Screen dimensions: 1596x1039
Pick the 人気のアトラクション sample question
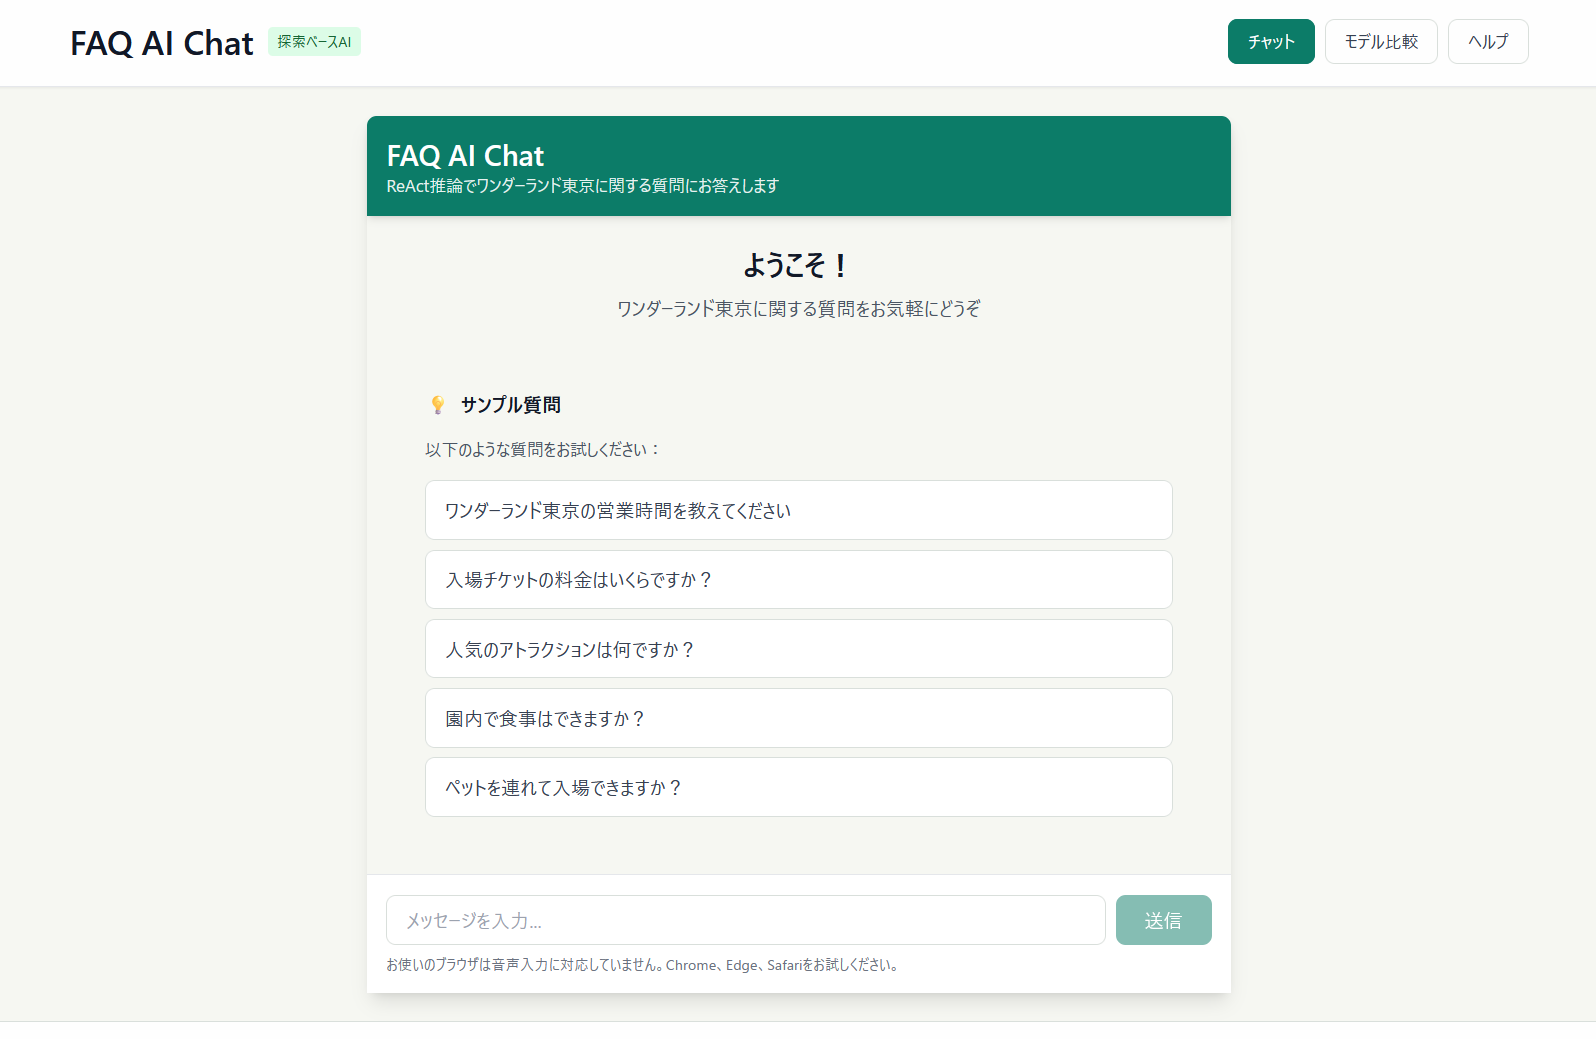point(798,649)
